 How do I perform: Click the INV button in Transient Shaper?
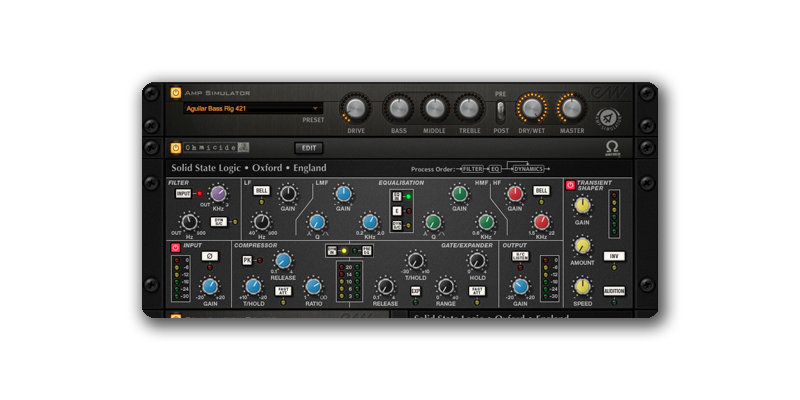[x=614, y=256]
